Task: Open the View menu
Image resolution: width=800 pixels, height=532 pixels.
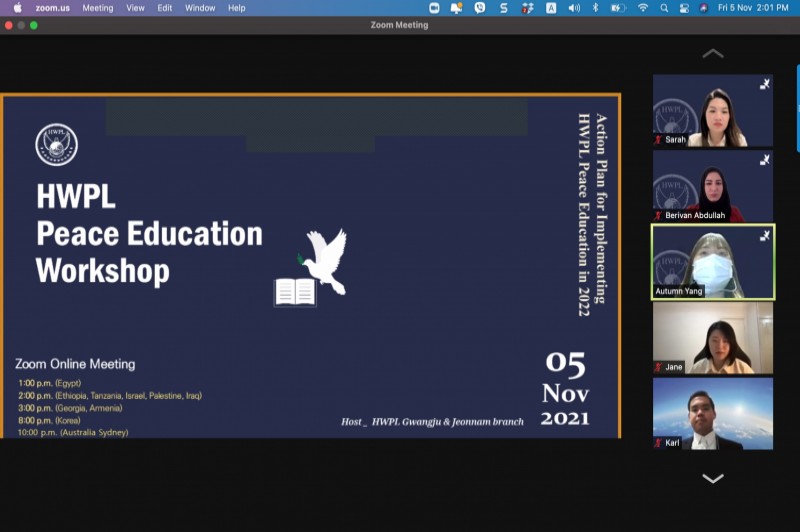Action: point(135,8)
